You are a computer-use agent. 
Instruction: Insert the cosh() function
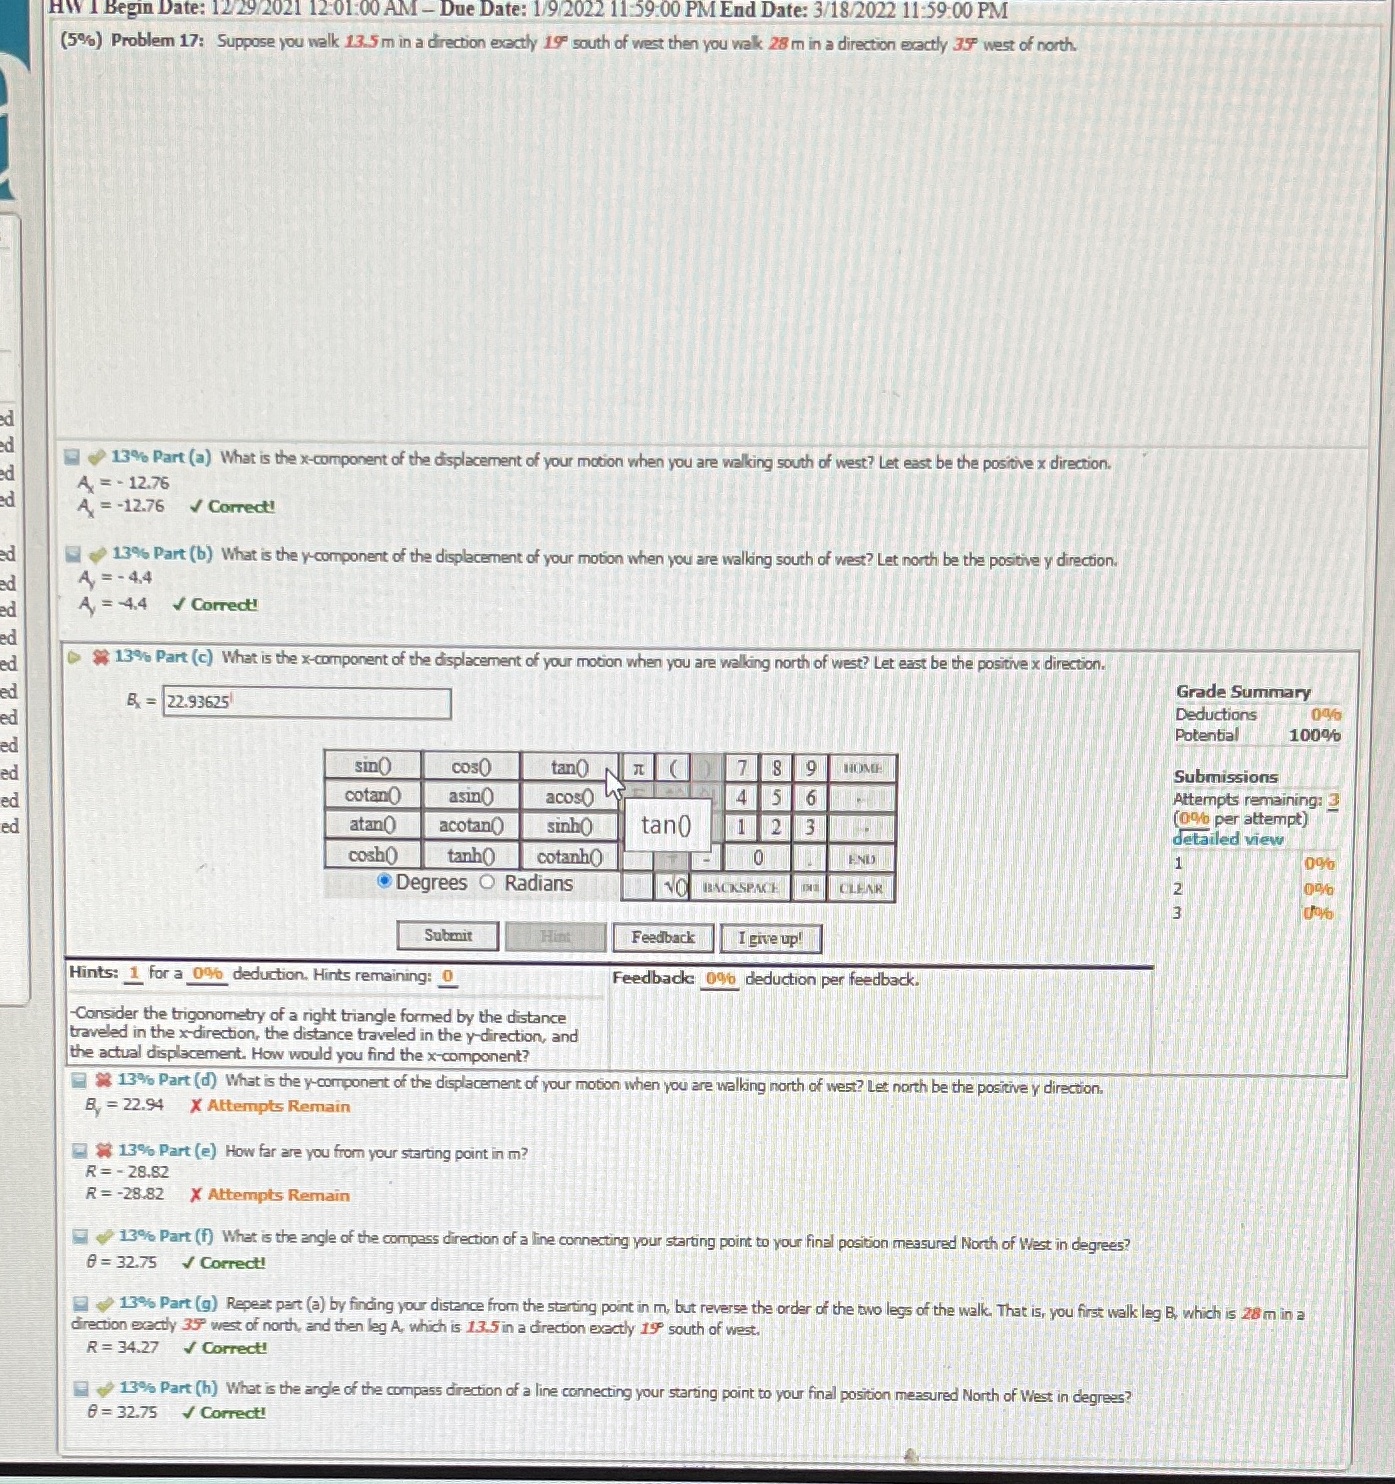(373, 855)
